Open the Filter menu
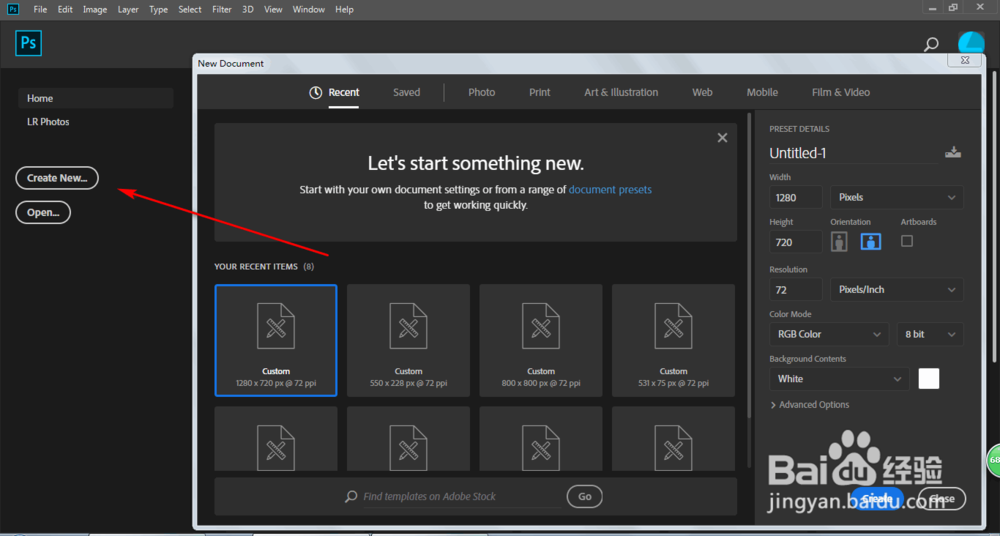The height and width of the screenshot is (536, 1000). tap(222, 10)
